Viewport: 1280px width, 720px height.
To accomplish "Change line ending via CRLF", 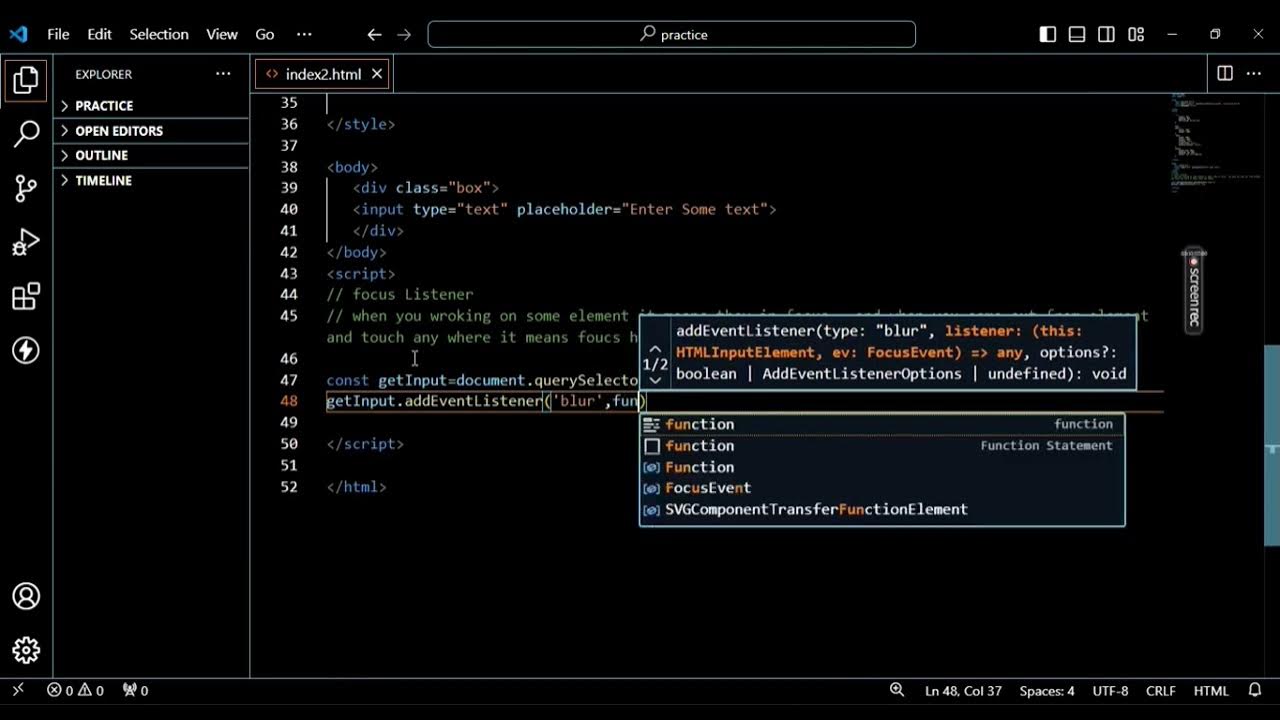I will click(1161, 690).
